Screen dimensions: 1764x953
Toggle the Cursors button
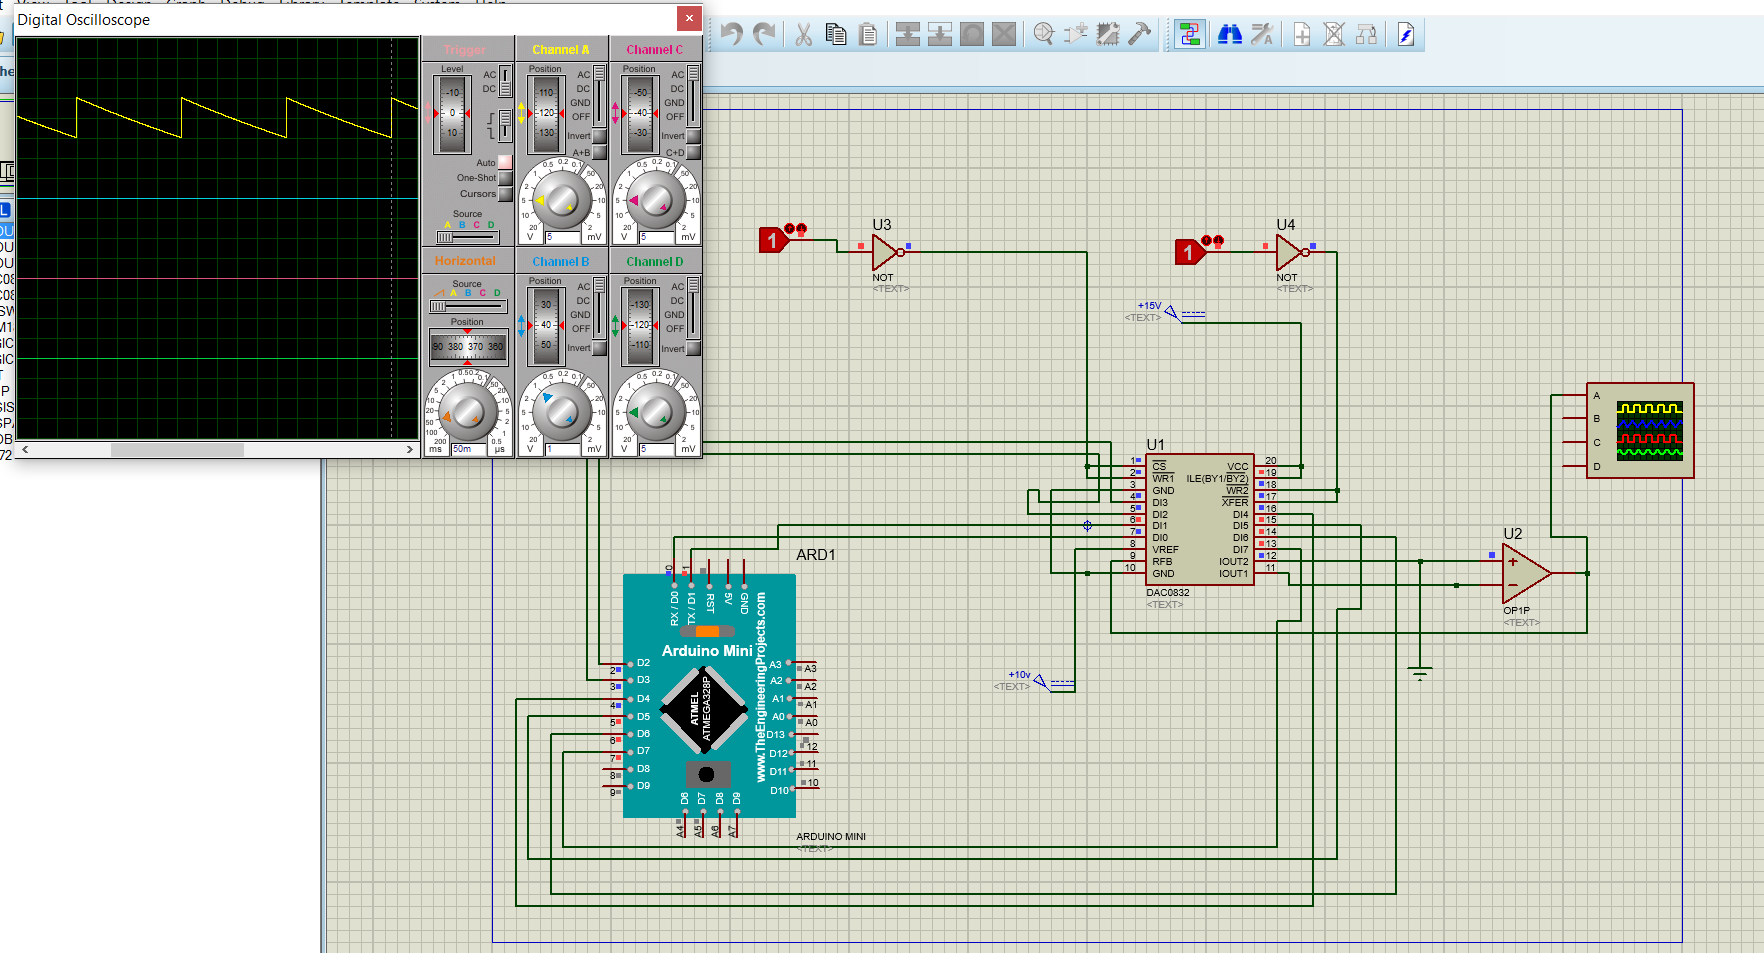505,194
